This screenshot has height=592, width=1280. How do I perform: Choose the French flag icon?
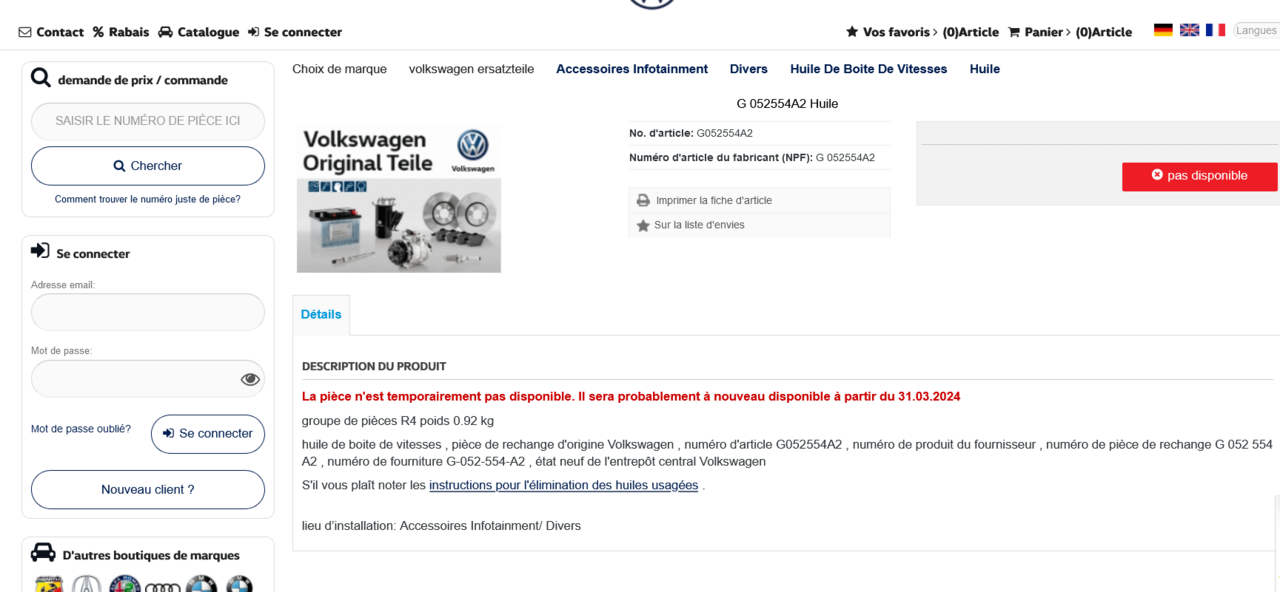[1215, 30]
